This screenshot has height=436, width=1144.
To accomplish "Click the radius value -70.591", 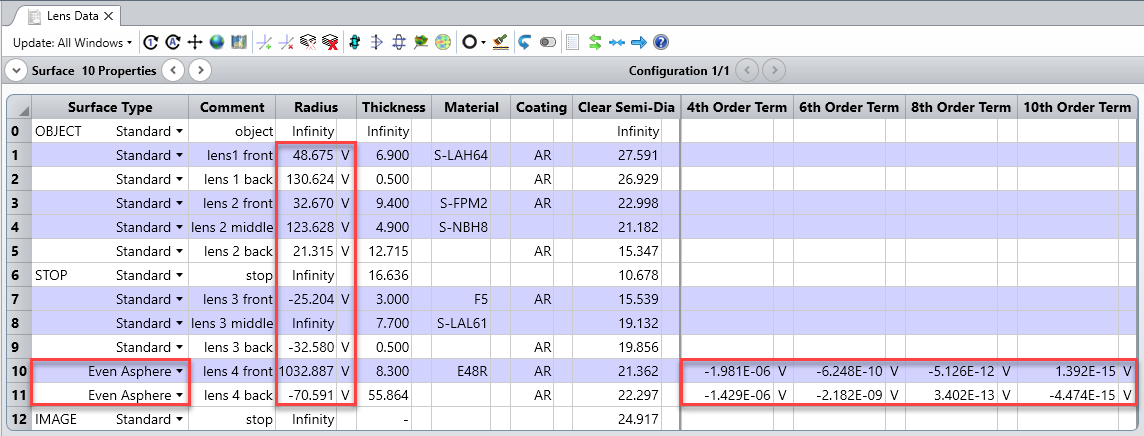I will tap(306, 396).
